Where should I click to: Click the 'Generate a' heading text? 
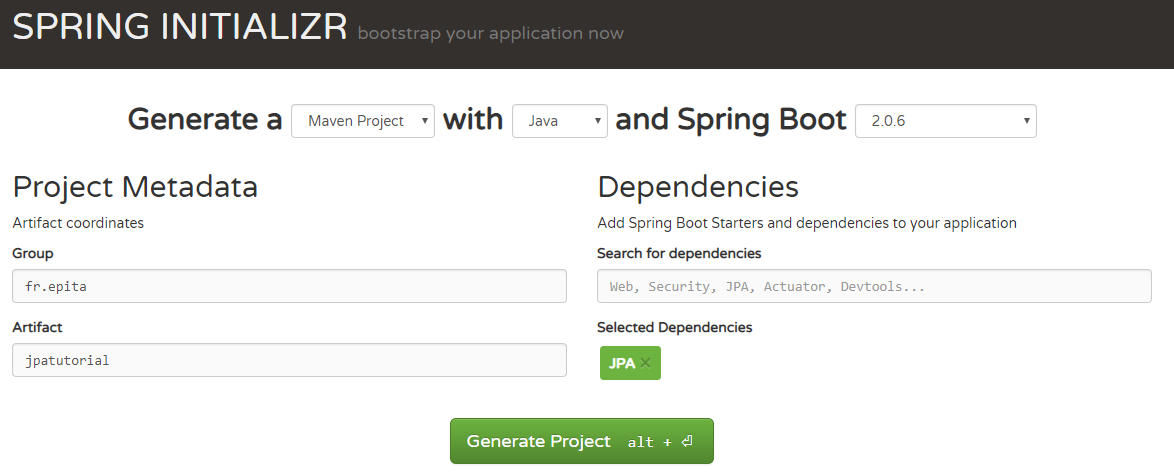[205, 120]
